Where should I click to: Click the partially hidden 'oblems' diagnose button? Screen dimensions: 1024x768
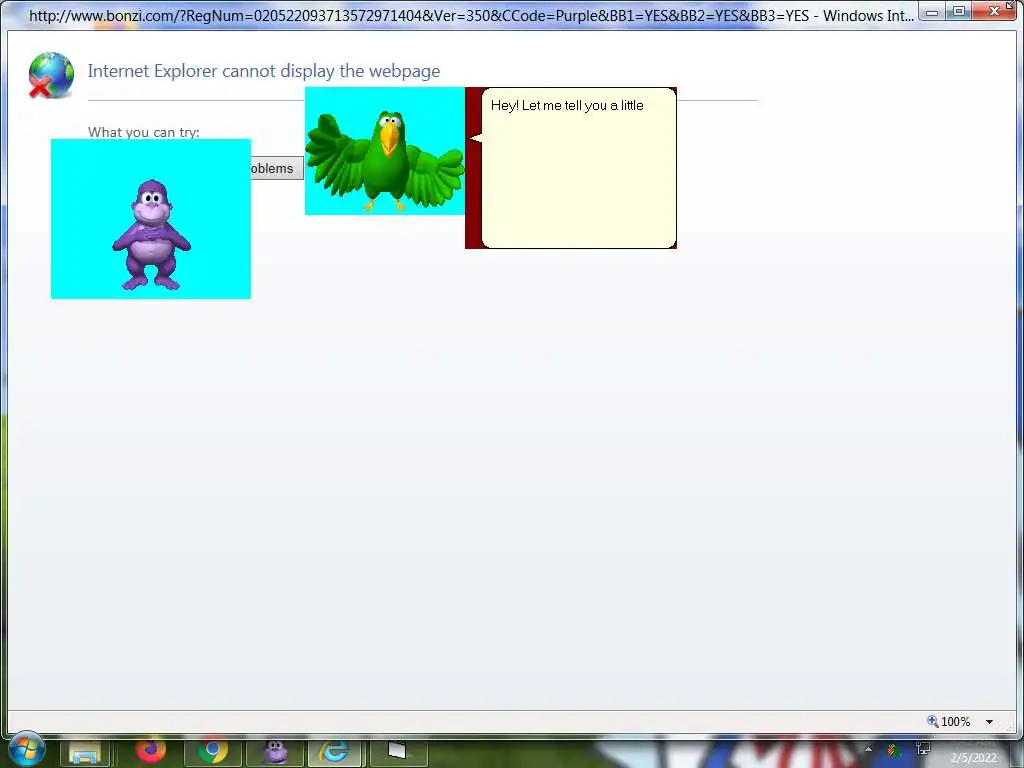point(277,168)
